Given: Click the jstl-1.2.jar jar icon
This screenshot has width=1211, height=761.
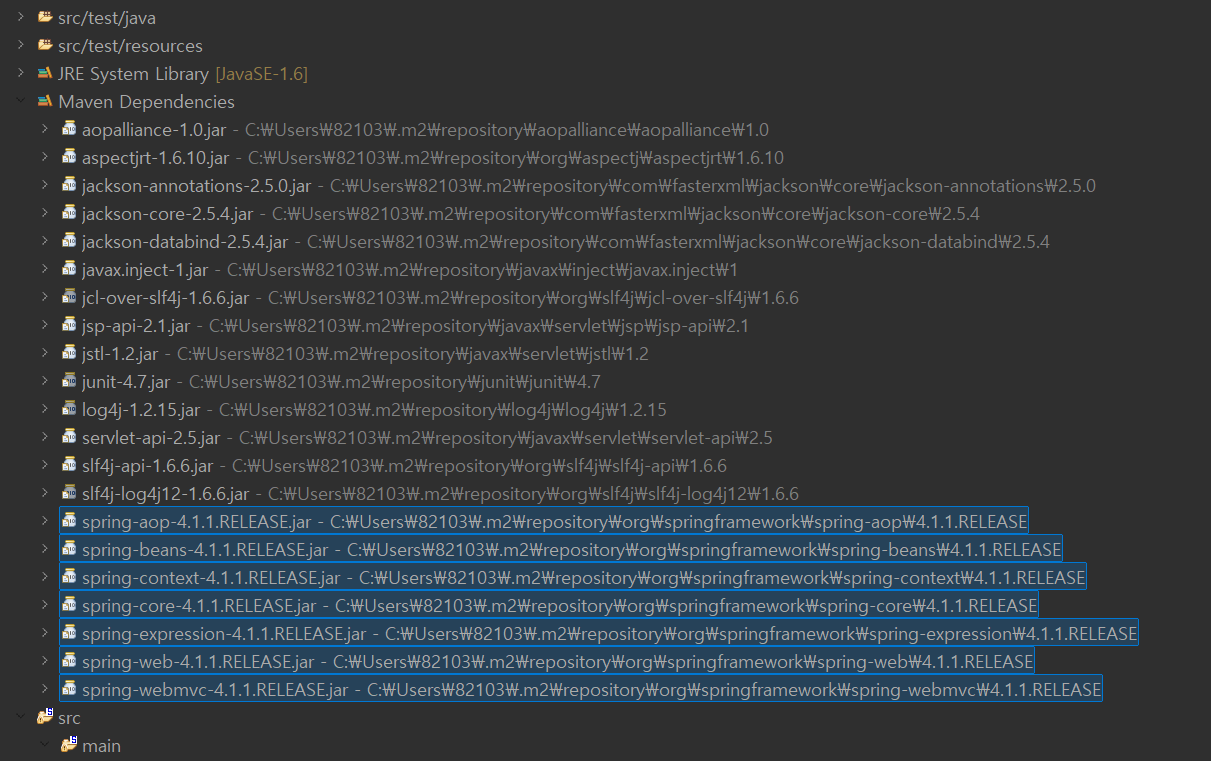Looking at the screenshot, I should click(x=69, y=353).
